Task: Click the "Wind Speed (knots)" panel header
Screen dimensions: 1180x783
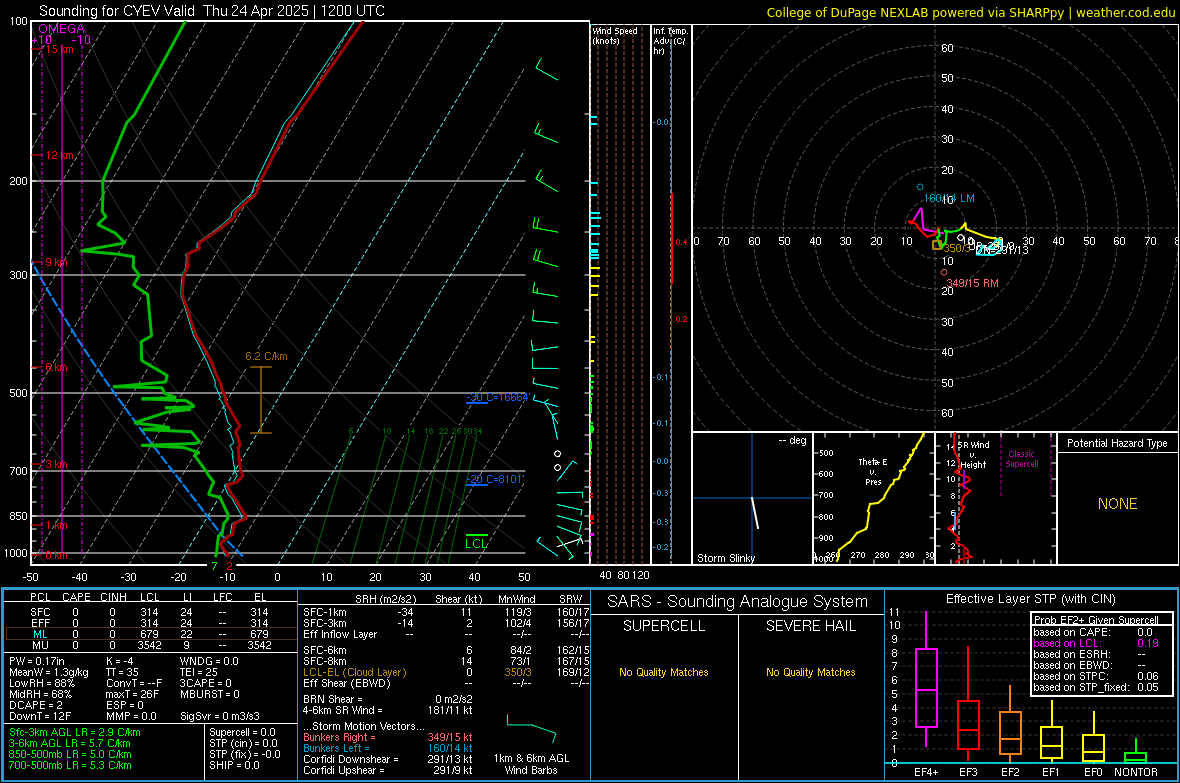Action: 615,35
